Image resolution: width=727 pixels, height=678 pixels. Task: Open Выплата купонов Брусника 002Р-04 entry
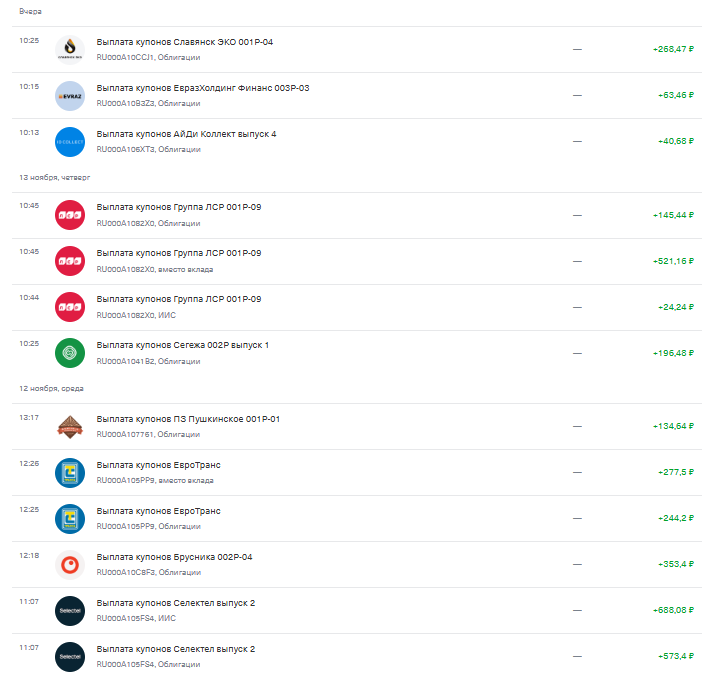click(x=174, y=557)
